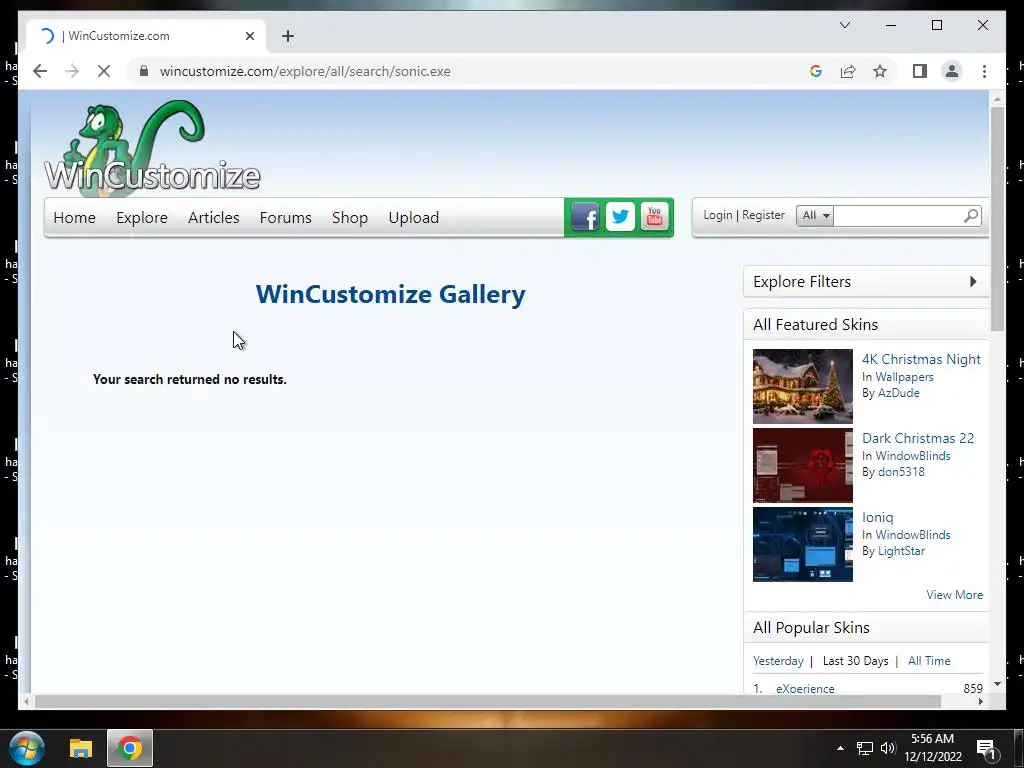Click the browser address bar URL
1024x768 pixels.
pyautogui.click(x=305, y=71)
